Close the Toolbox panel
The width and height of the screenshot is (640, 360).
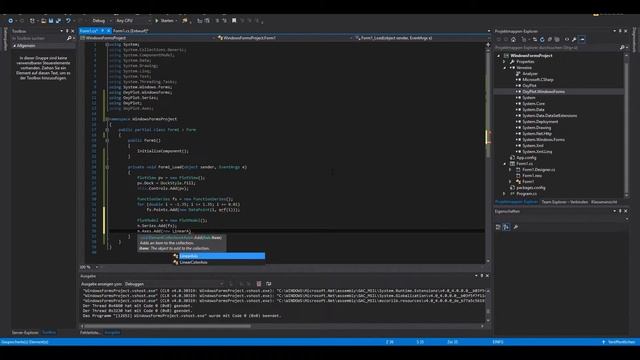pos(73,31)
